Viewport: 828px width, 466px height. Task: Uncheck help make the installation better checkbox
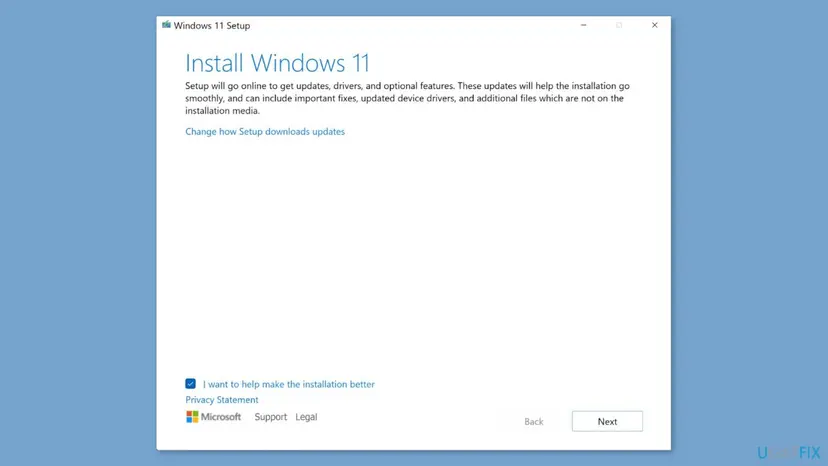[x=191, y=384]
